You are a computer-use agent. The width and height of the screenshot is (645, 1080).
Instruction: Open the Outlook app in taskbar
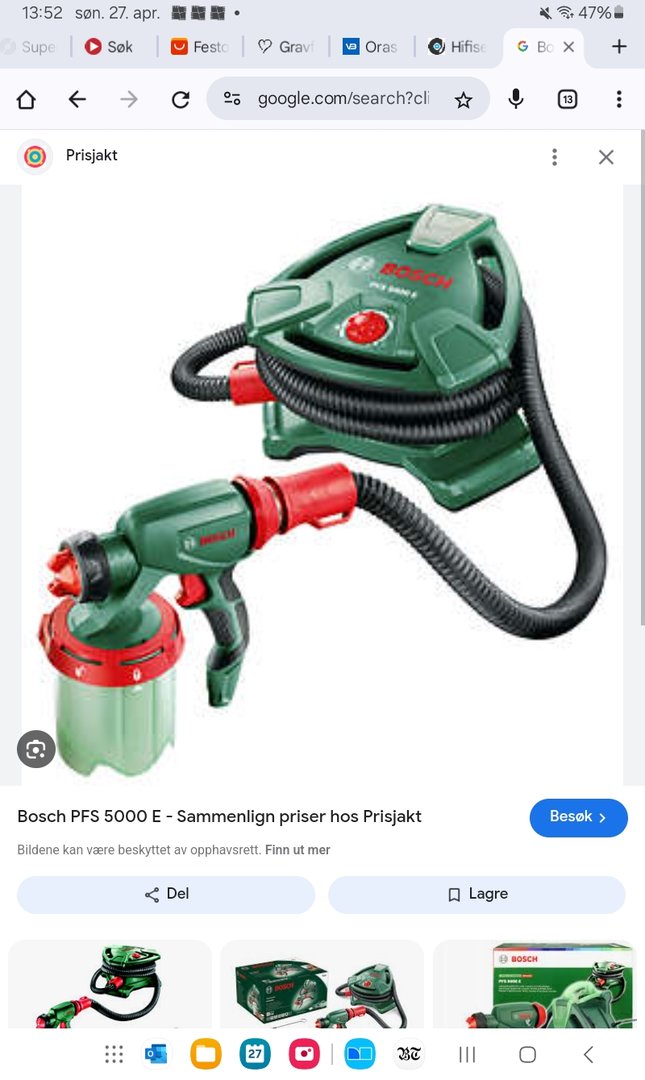[x=156, y=1054]
